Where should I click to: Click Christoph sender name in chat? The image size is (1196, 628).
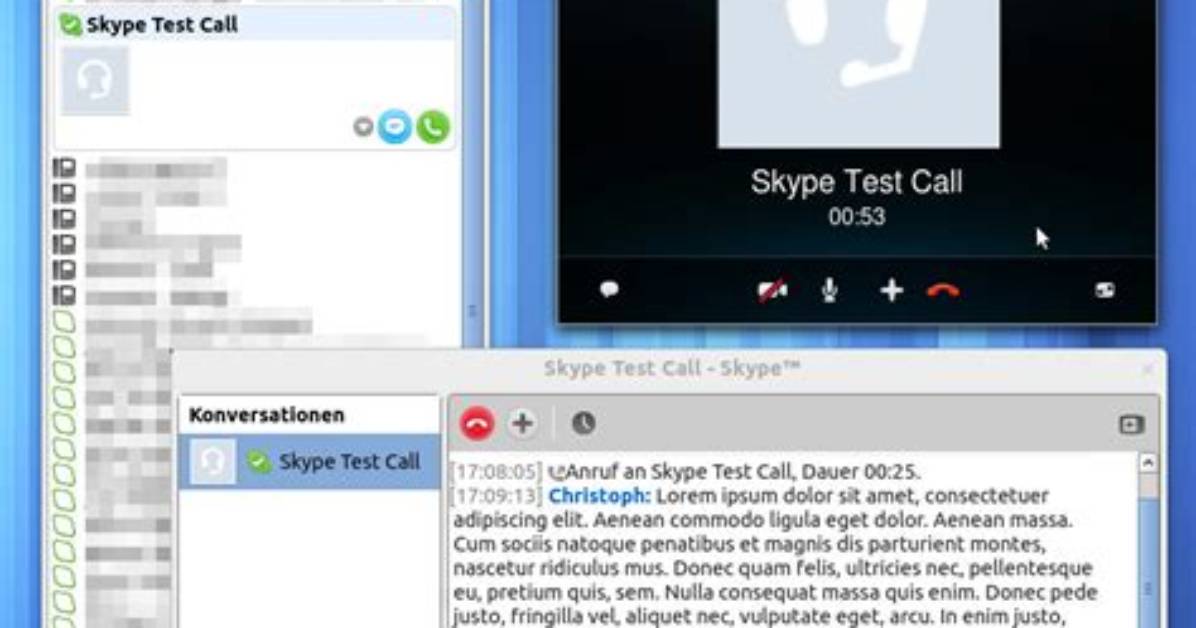pyautogui.click(x=600, y=496)
